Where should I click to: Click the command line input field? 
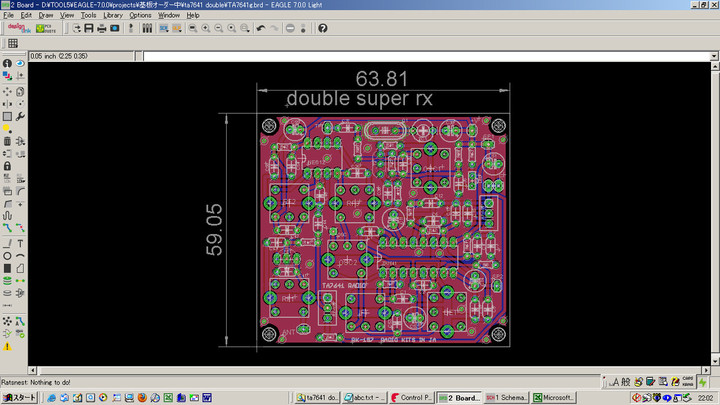[420, 56]
